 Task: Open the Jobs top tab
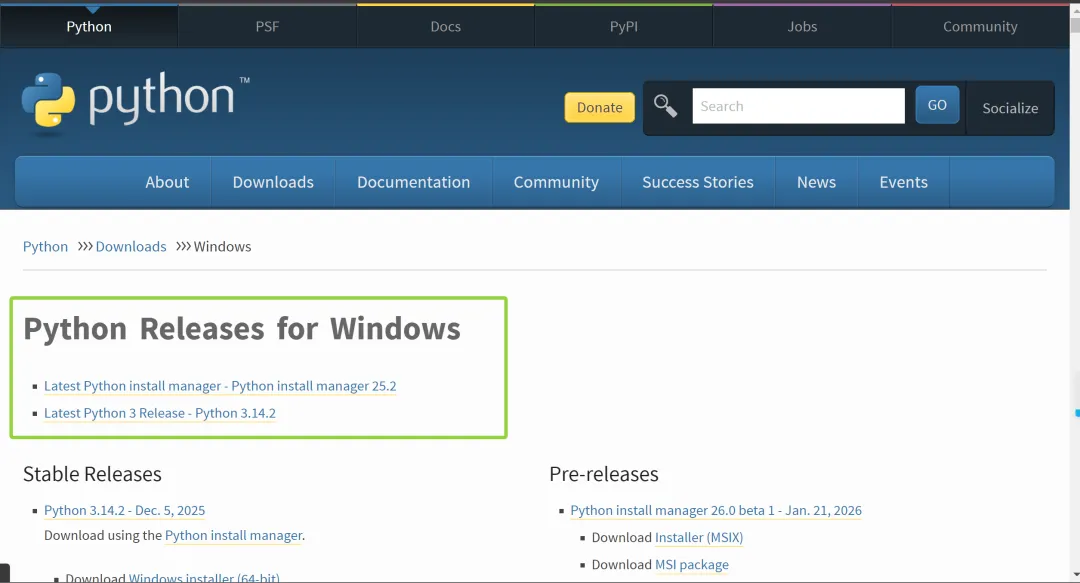[802, 26]
